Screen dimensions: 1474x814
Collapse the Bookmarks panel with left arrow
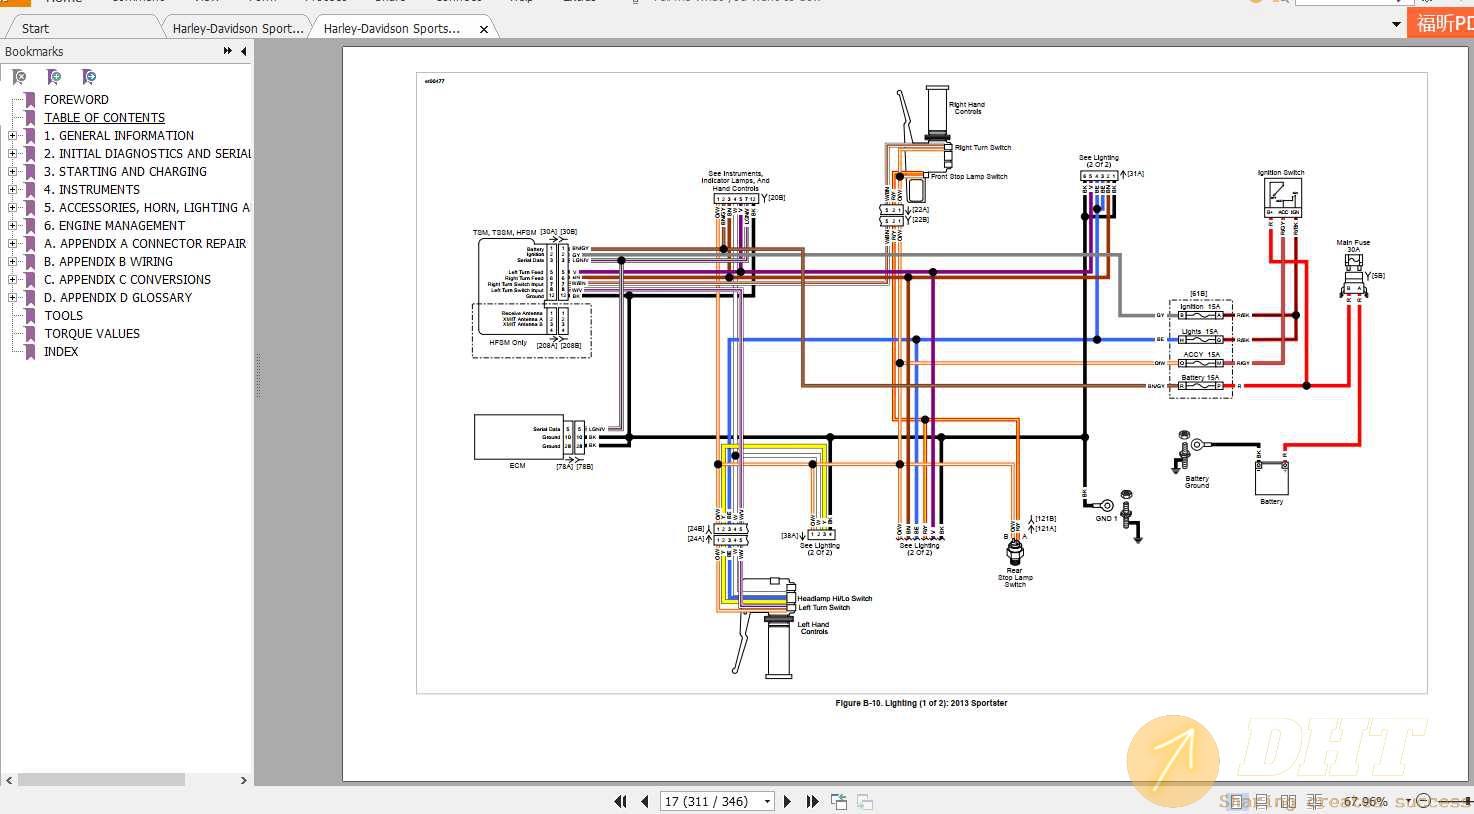(243, 51)
